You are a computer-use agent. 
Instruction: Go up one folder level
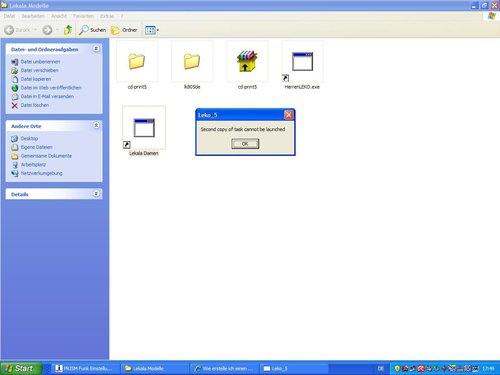click(x=68, y=30)
